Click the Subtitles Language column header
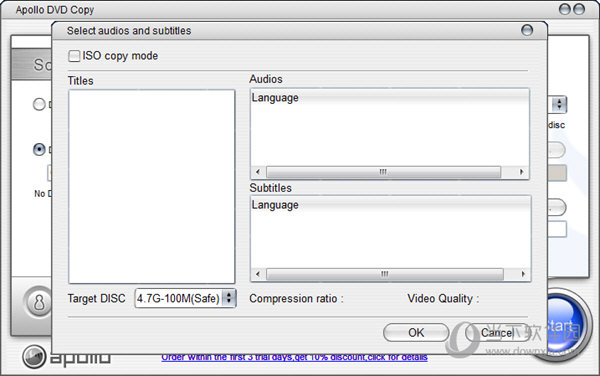 point(391,205)
